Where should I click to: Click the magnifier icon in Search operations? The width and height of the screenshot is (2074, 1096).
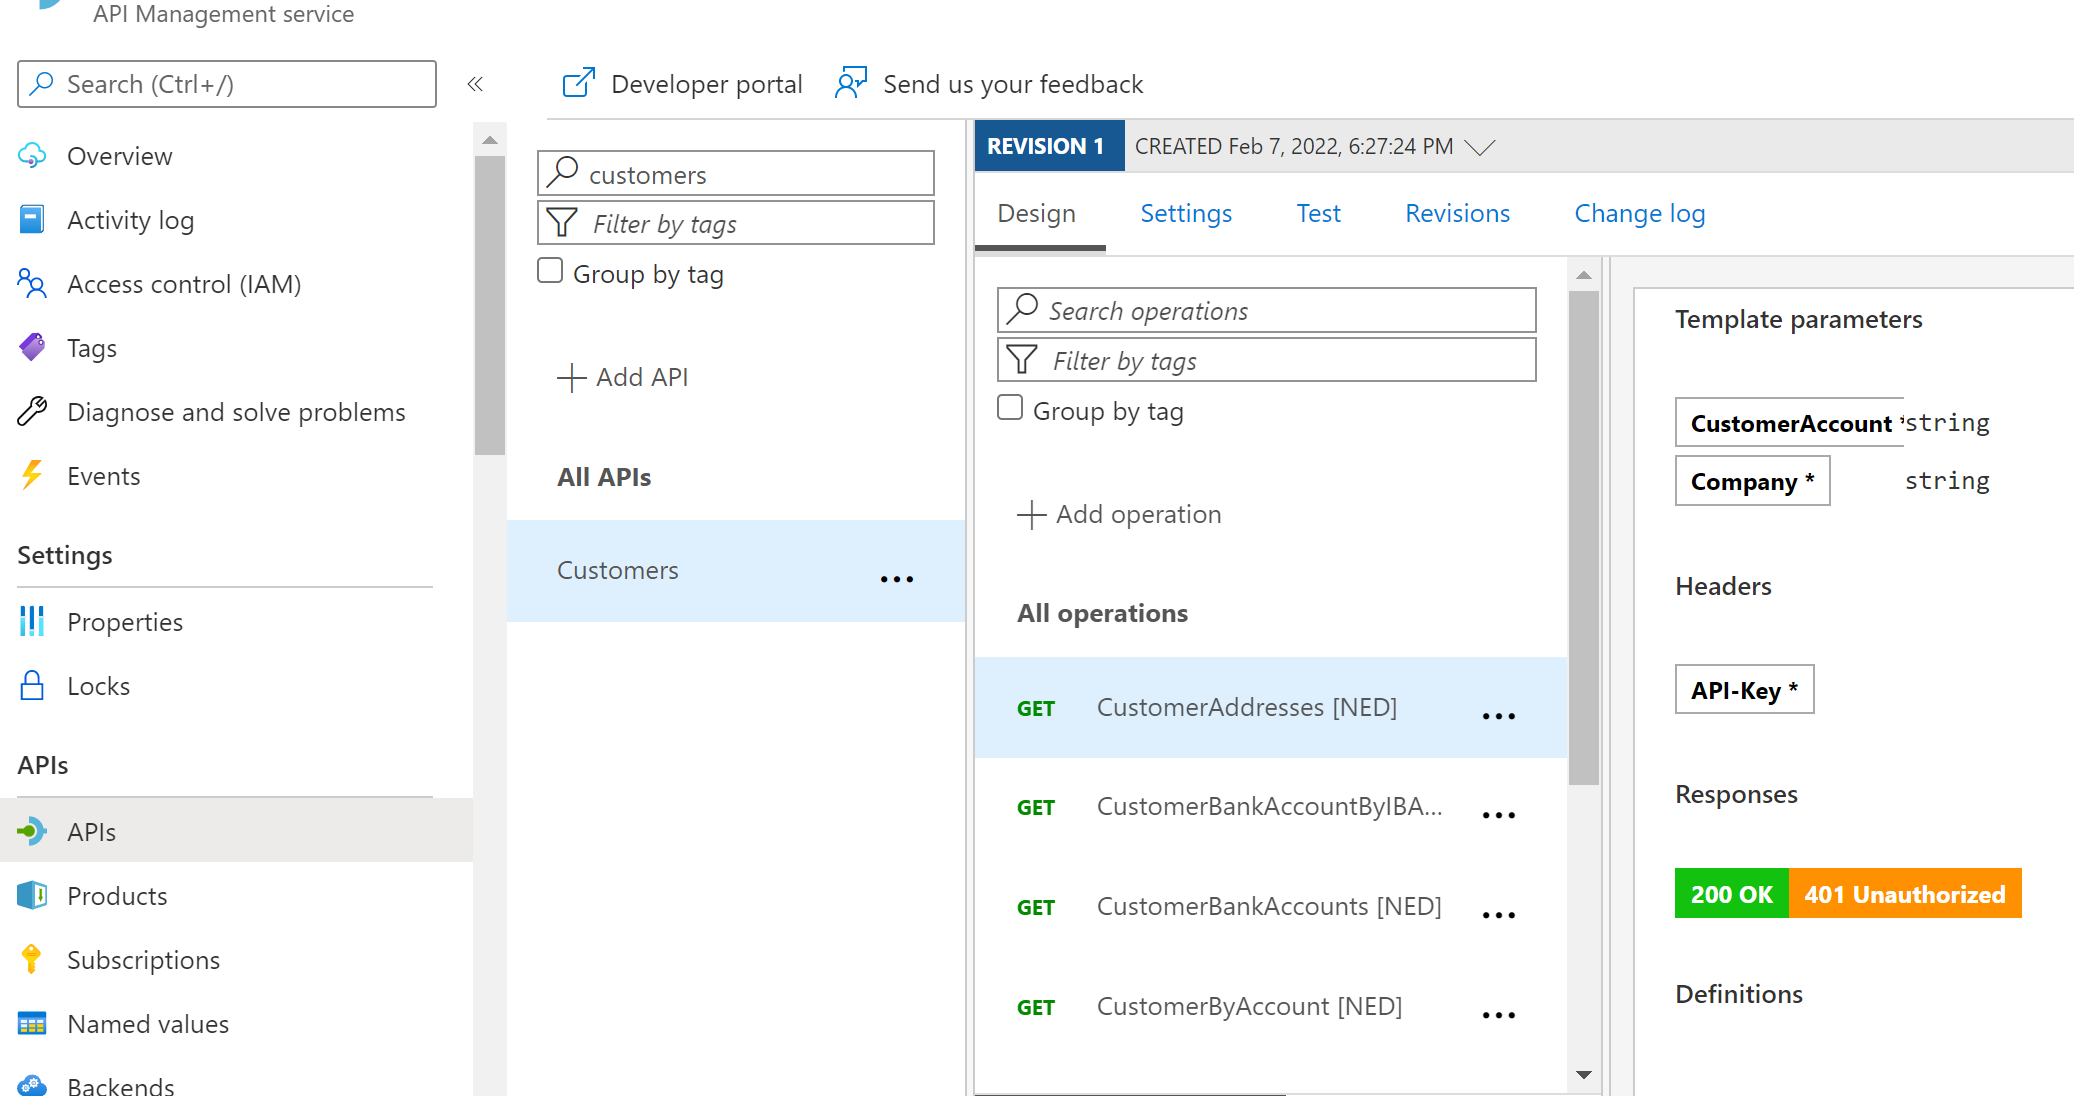pos(1023,309)
